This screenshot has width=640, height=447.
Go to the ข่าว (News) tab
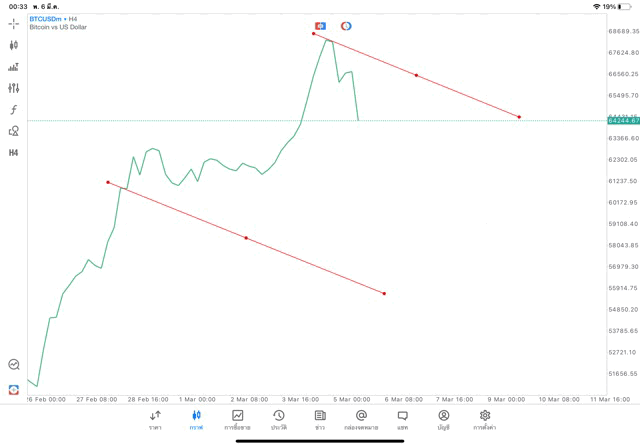point(320,419)
